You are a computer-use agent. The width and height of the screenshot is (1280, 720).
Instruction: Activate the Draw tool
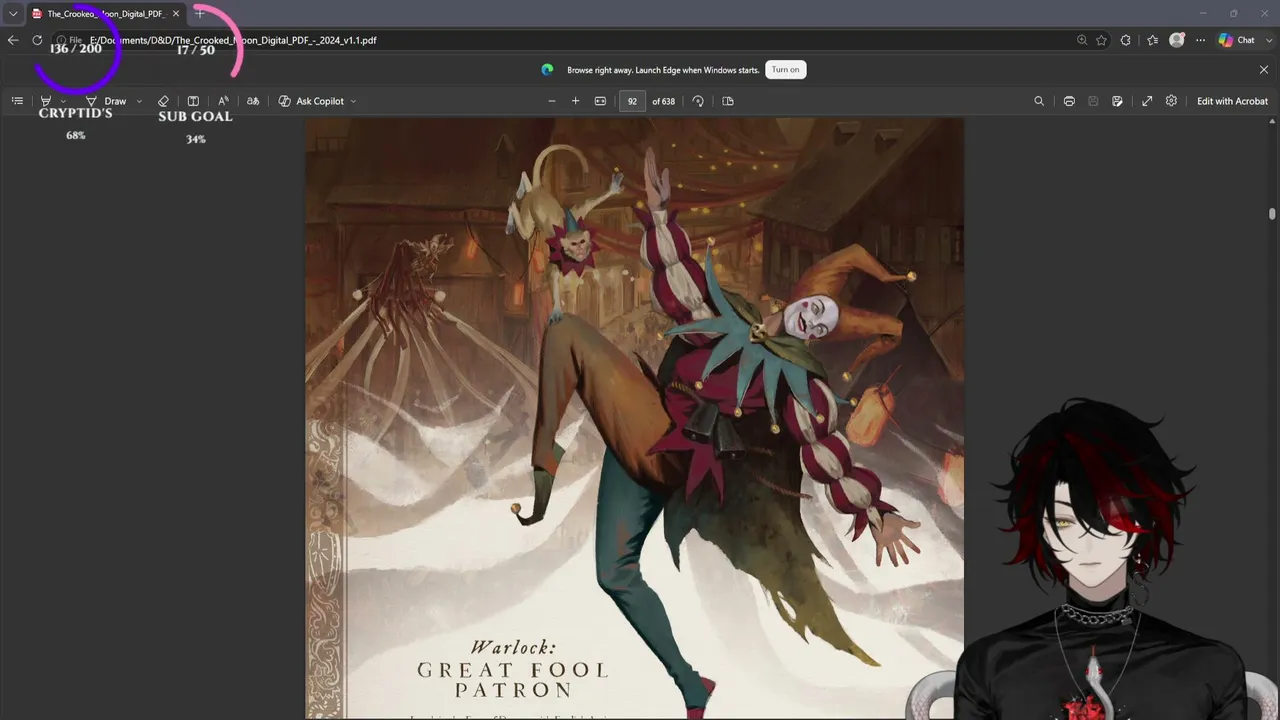[106, 101]
